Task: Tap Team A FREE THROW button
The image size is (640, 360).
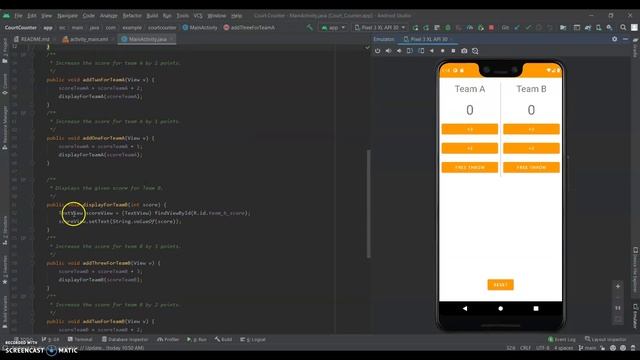Action: click(x=470, y=167)
